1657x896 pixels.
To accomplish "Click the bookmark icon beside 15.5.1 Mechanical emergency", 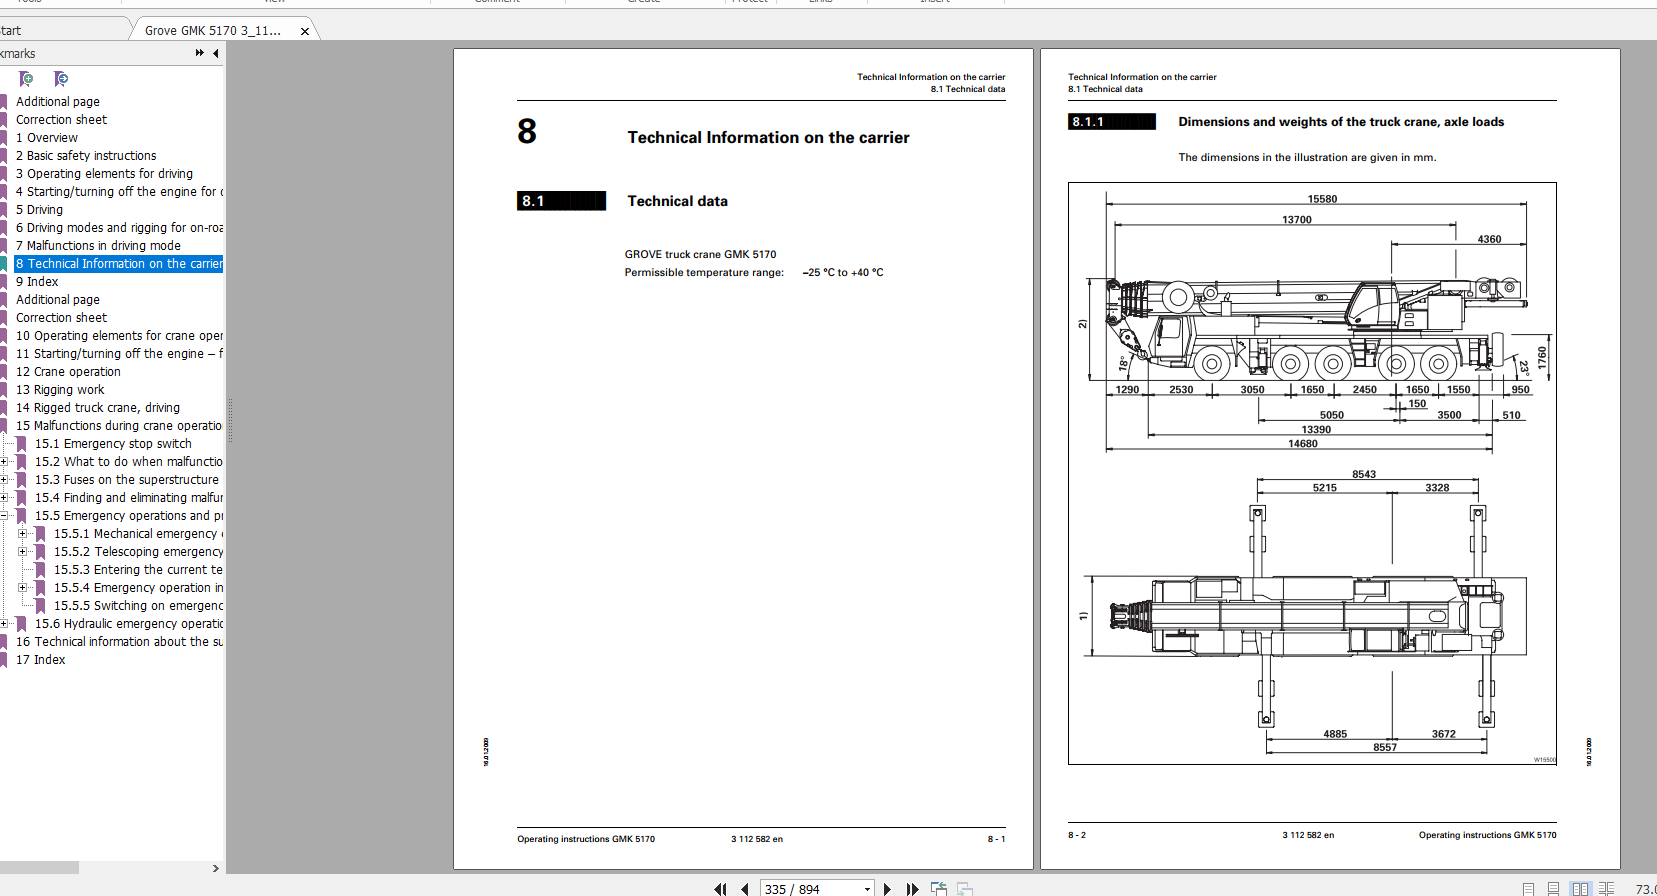I will point(40,534).
